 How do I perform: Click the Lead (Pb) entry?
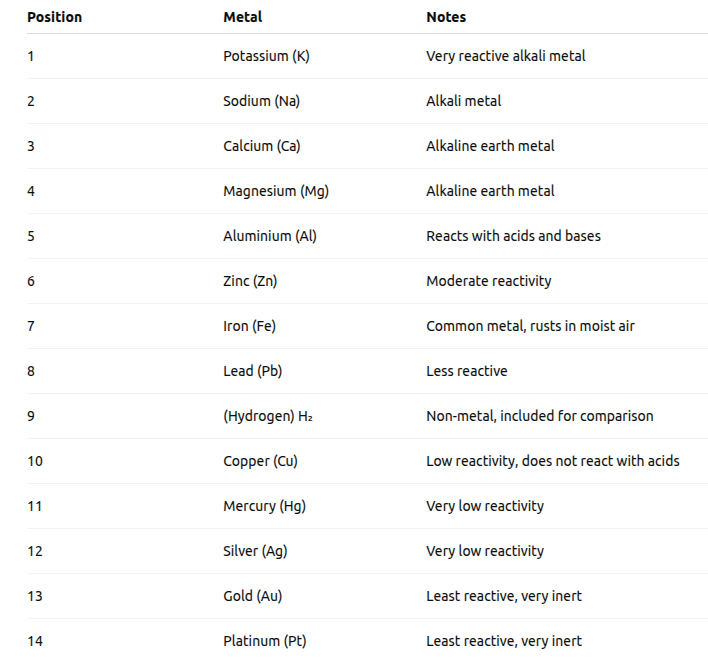[253, 371]
